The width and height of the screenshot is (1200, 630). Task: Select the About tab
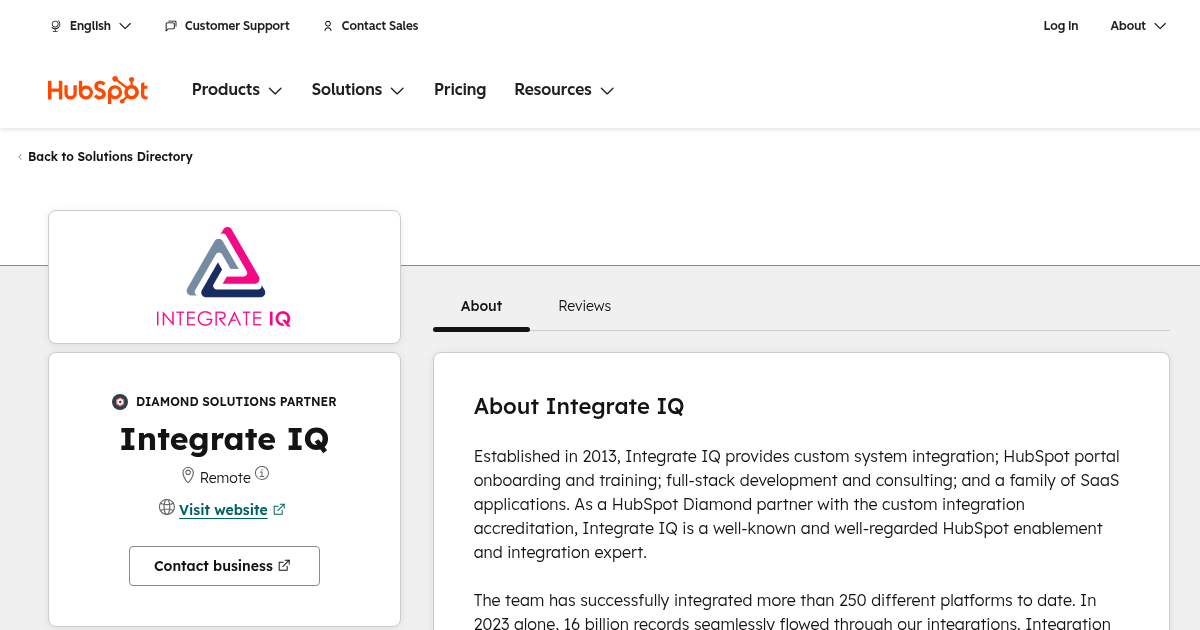(481, 306)
